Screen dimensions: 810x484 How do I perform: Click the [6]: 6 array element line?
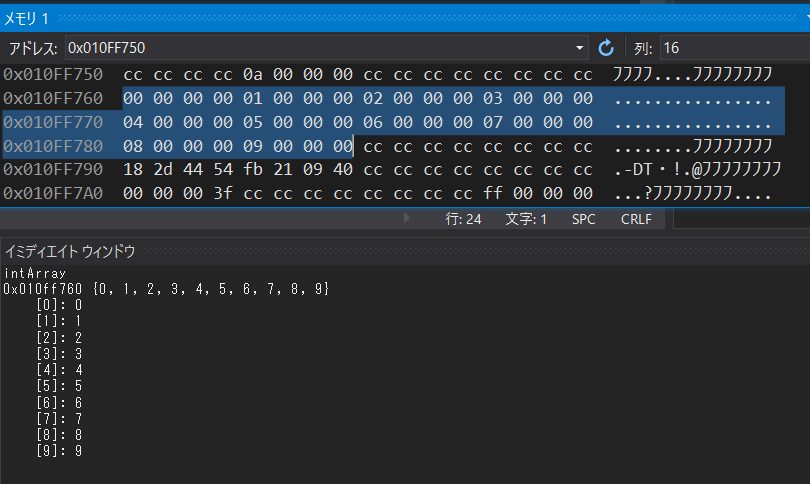[59, 402]
